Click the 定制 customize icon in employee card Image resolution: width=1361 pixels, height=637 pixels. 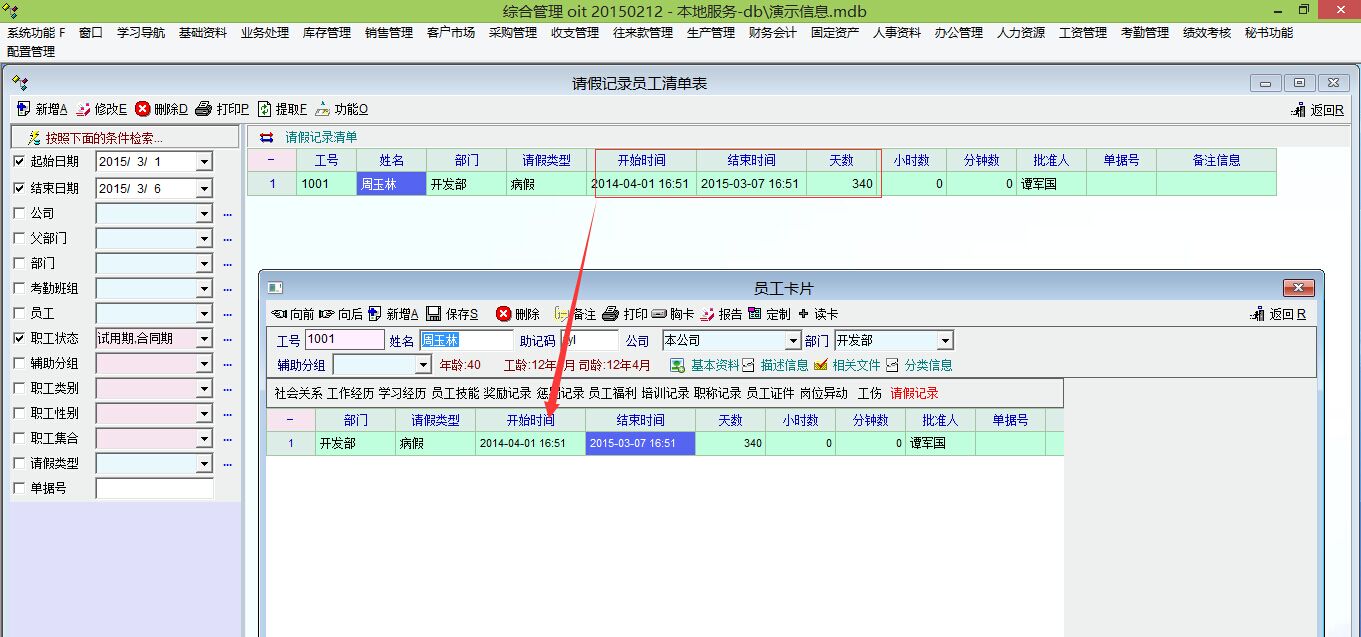pos(755,314)
